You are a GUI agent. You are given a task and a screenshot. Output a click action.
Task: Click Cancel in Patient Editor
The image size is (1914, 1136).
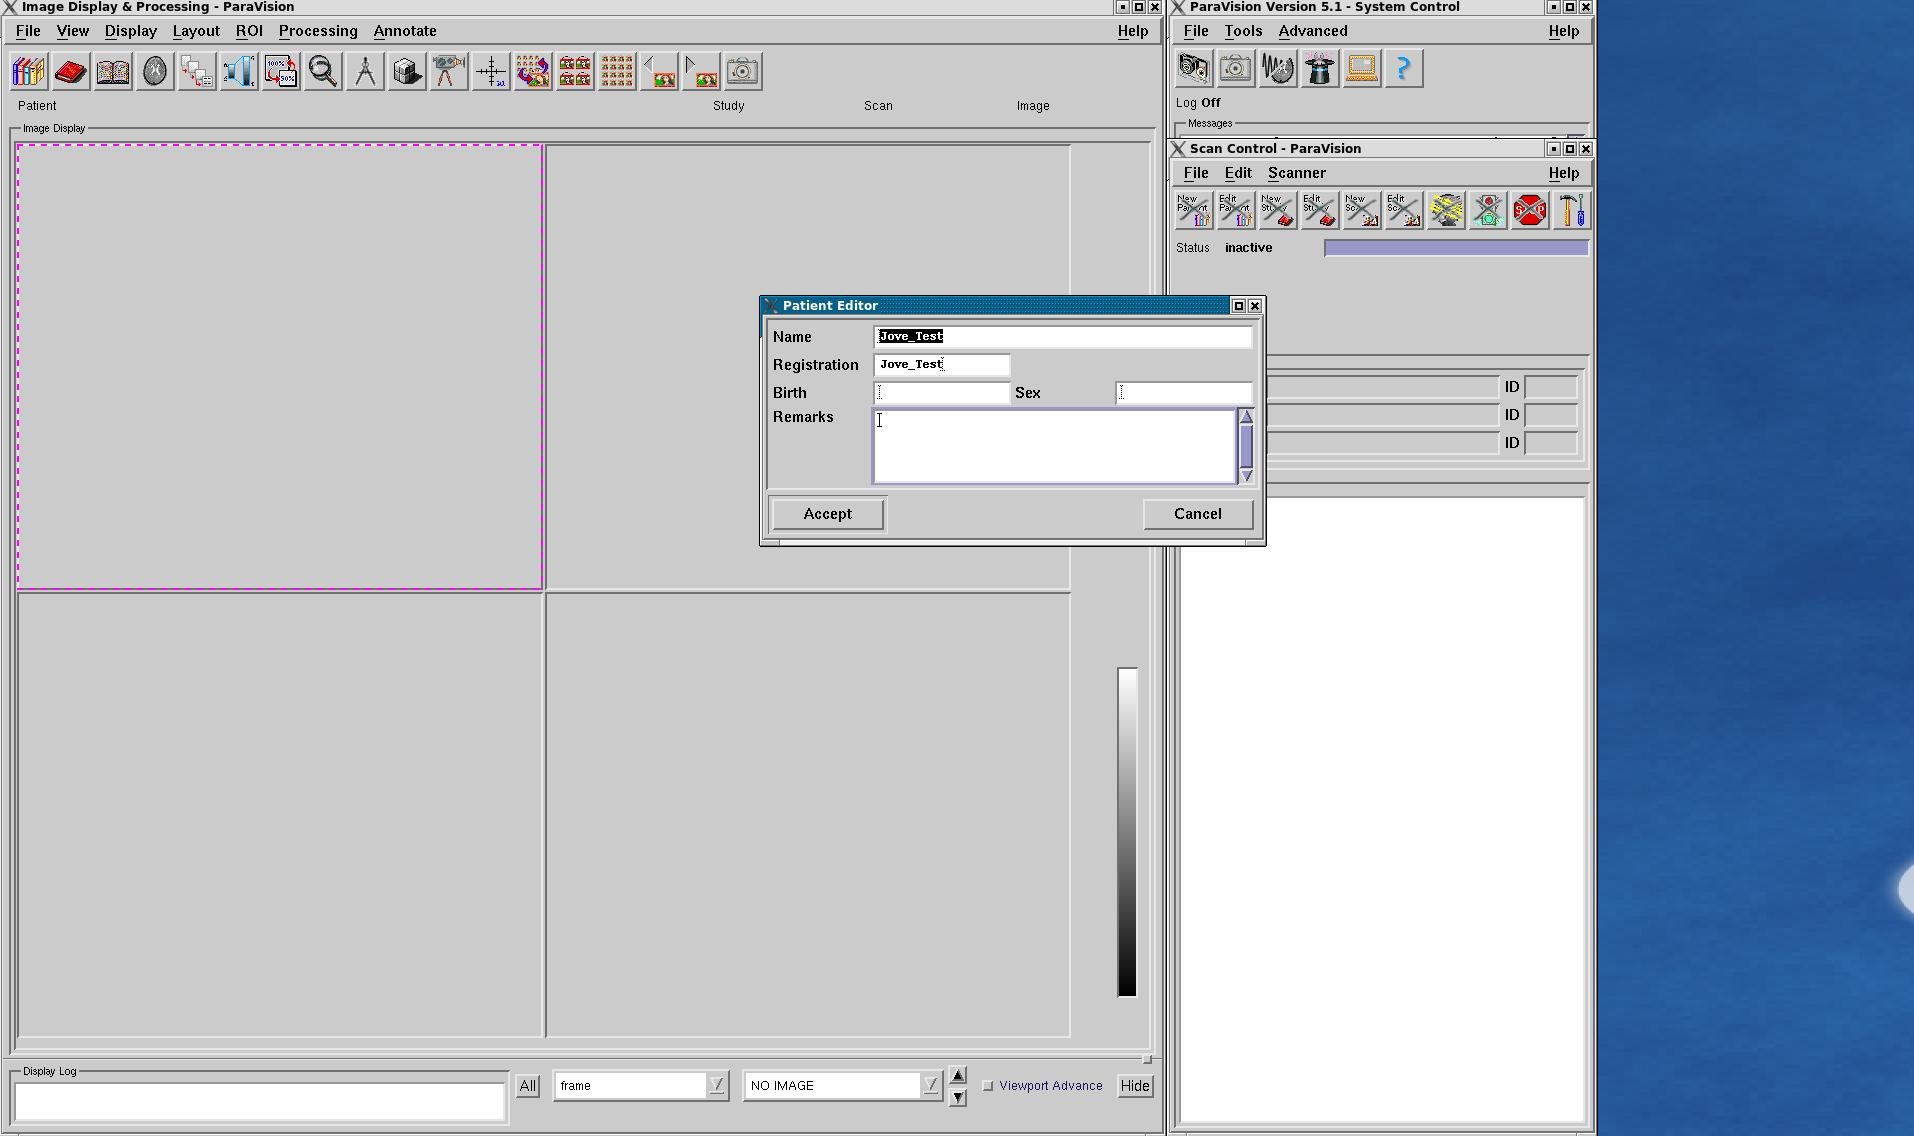[x=1197, y=514]
